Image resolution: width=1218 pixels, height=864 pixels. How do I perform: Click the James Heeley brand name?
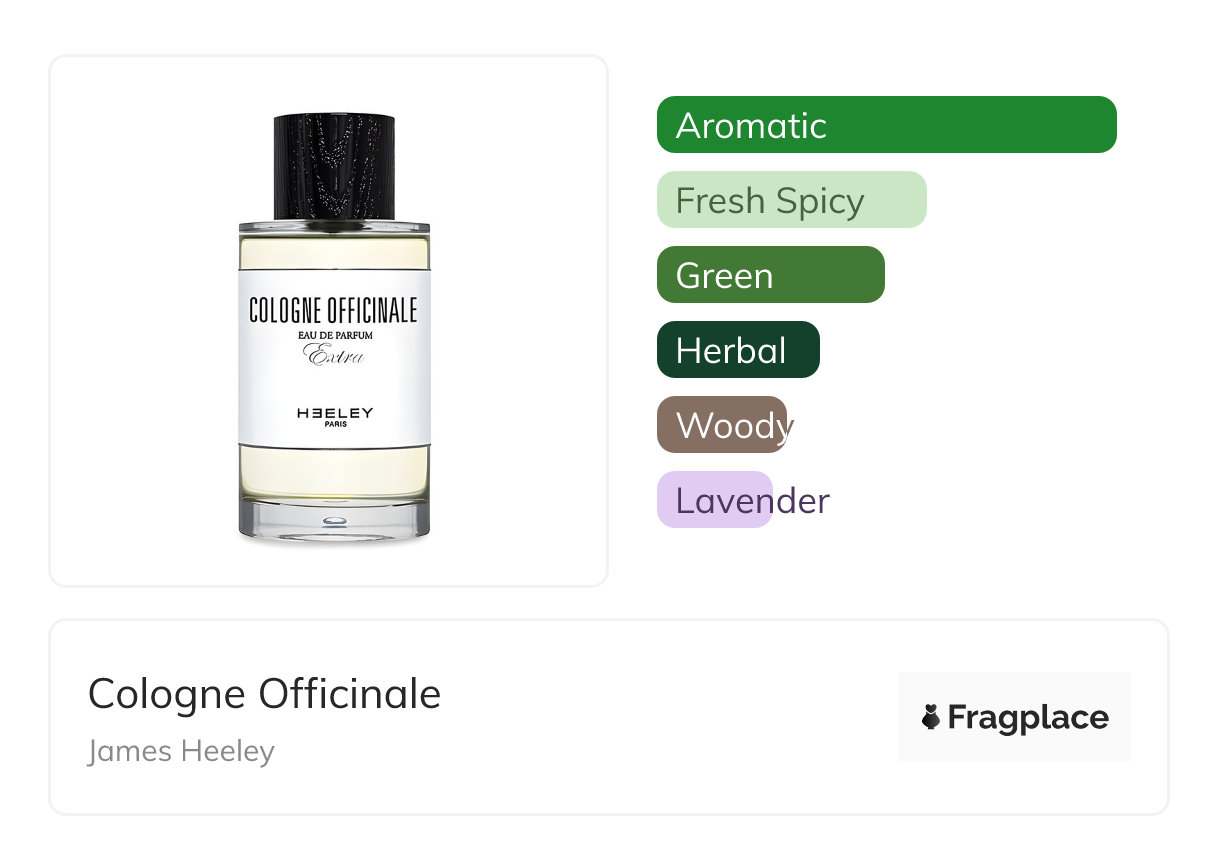click(181, 750)
